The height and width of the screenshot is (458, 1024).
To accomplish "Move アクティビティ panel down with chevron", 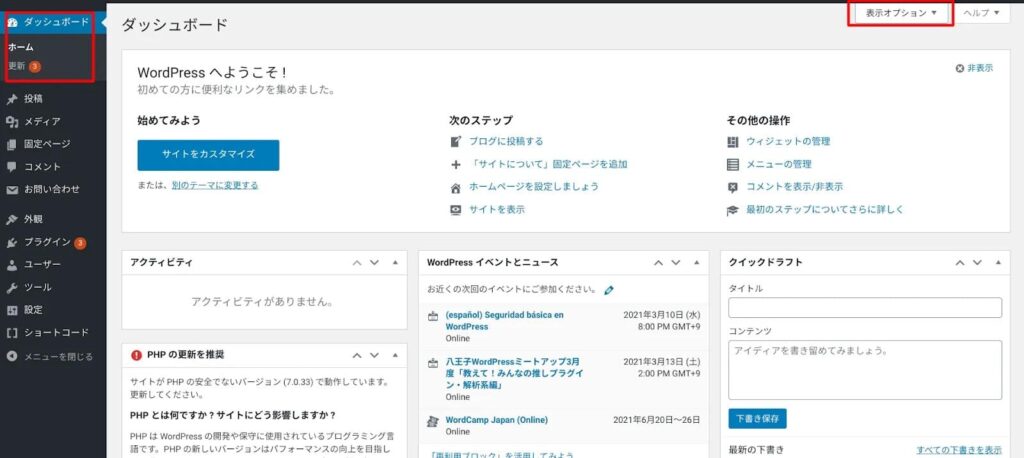I will (374, 263).
